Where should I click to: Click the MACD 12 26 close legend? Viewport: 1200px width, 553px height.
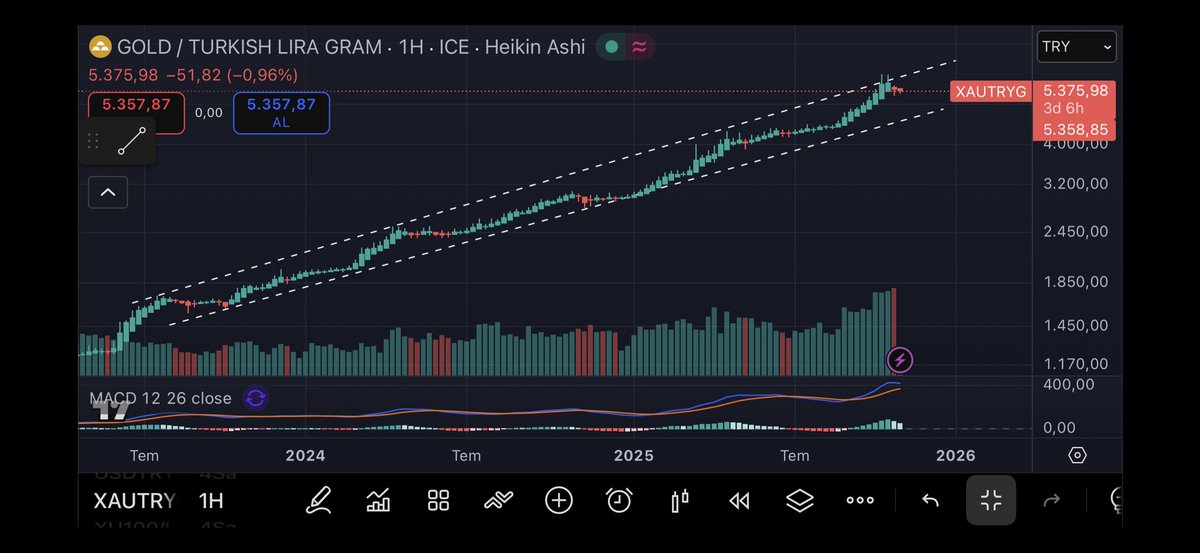click(x=160, y=398)
